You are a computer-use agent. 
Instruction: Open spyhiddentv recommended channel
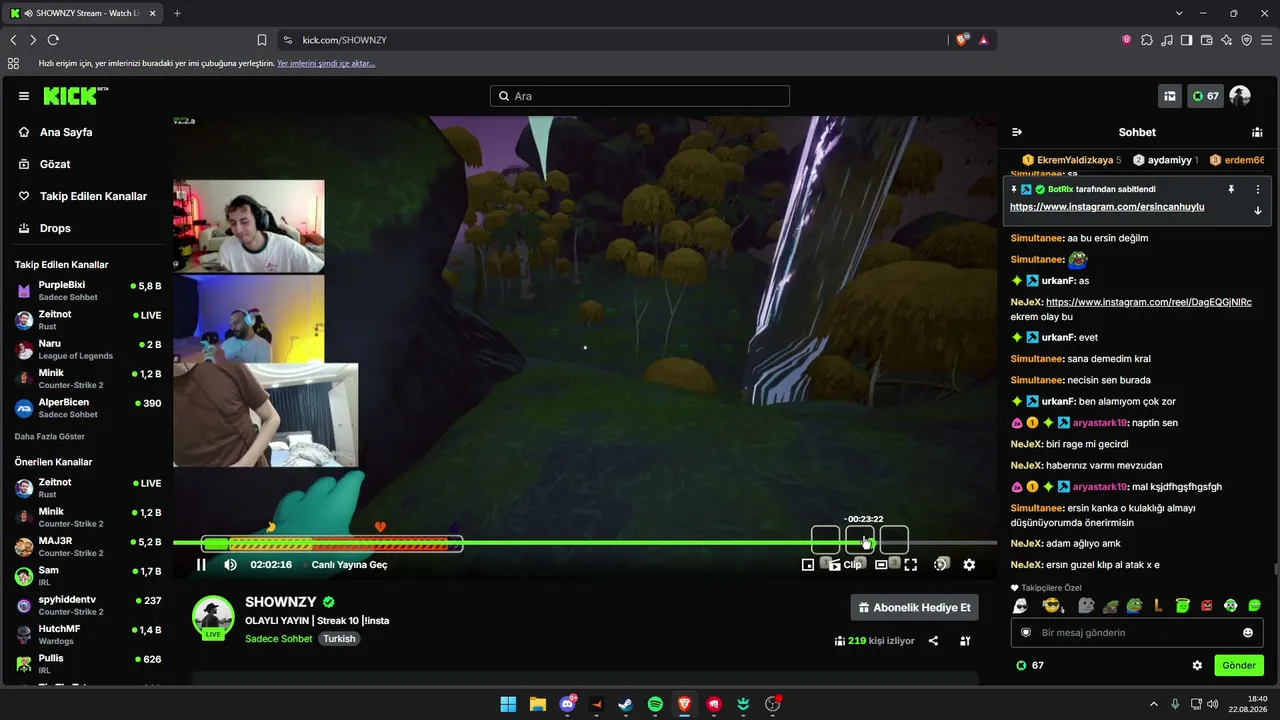click(88, 605)
